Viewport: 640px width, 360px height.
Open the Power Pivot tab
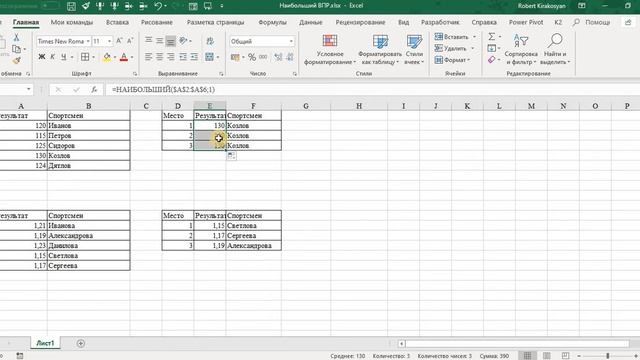pyautogui.click(x=526, y=22)
